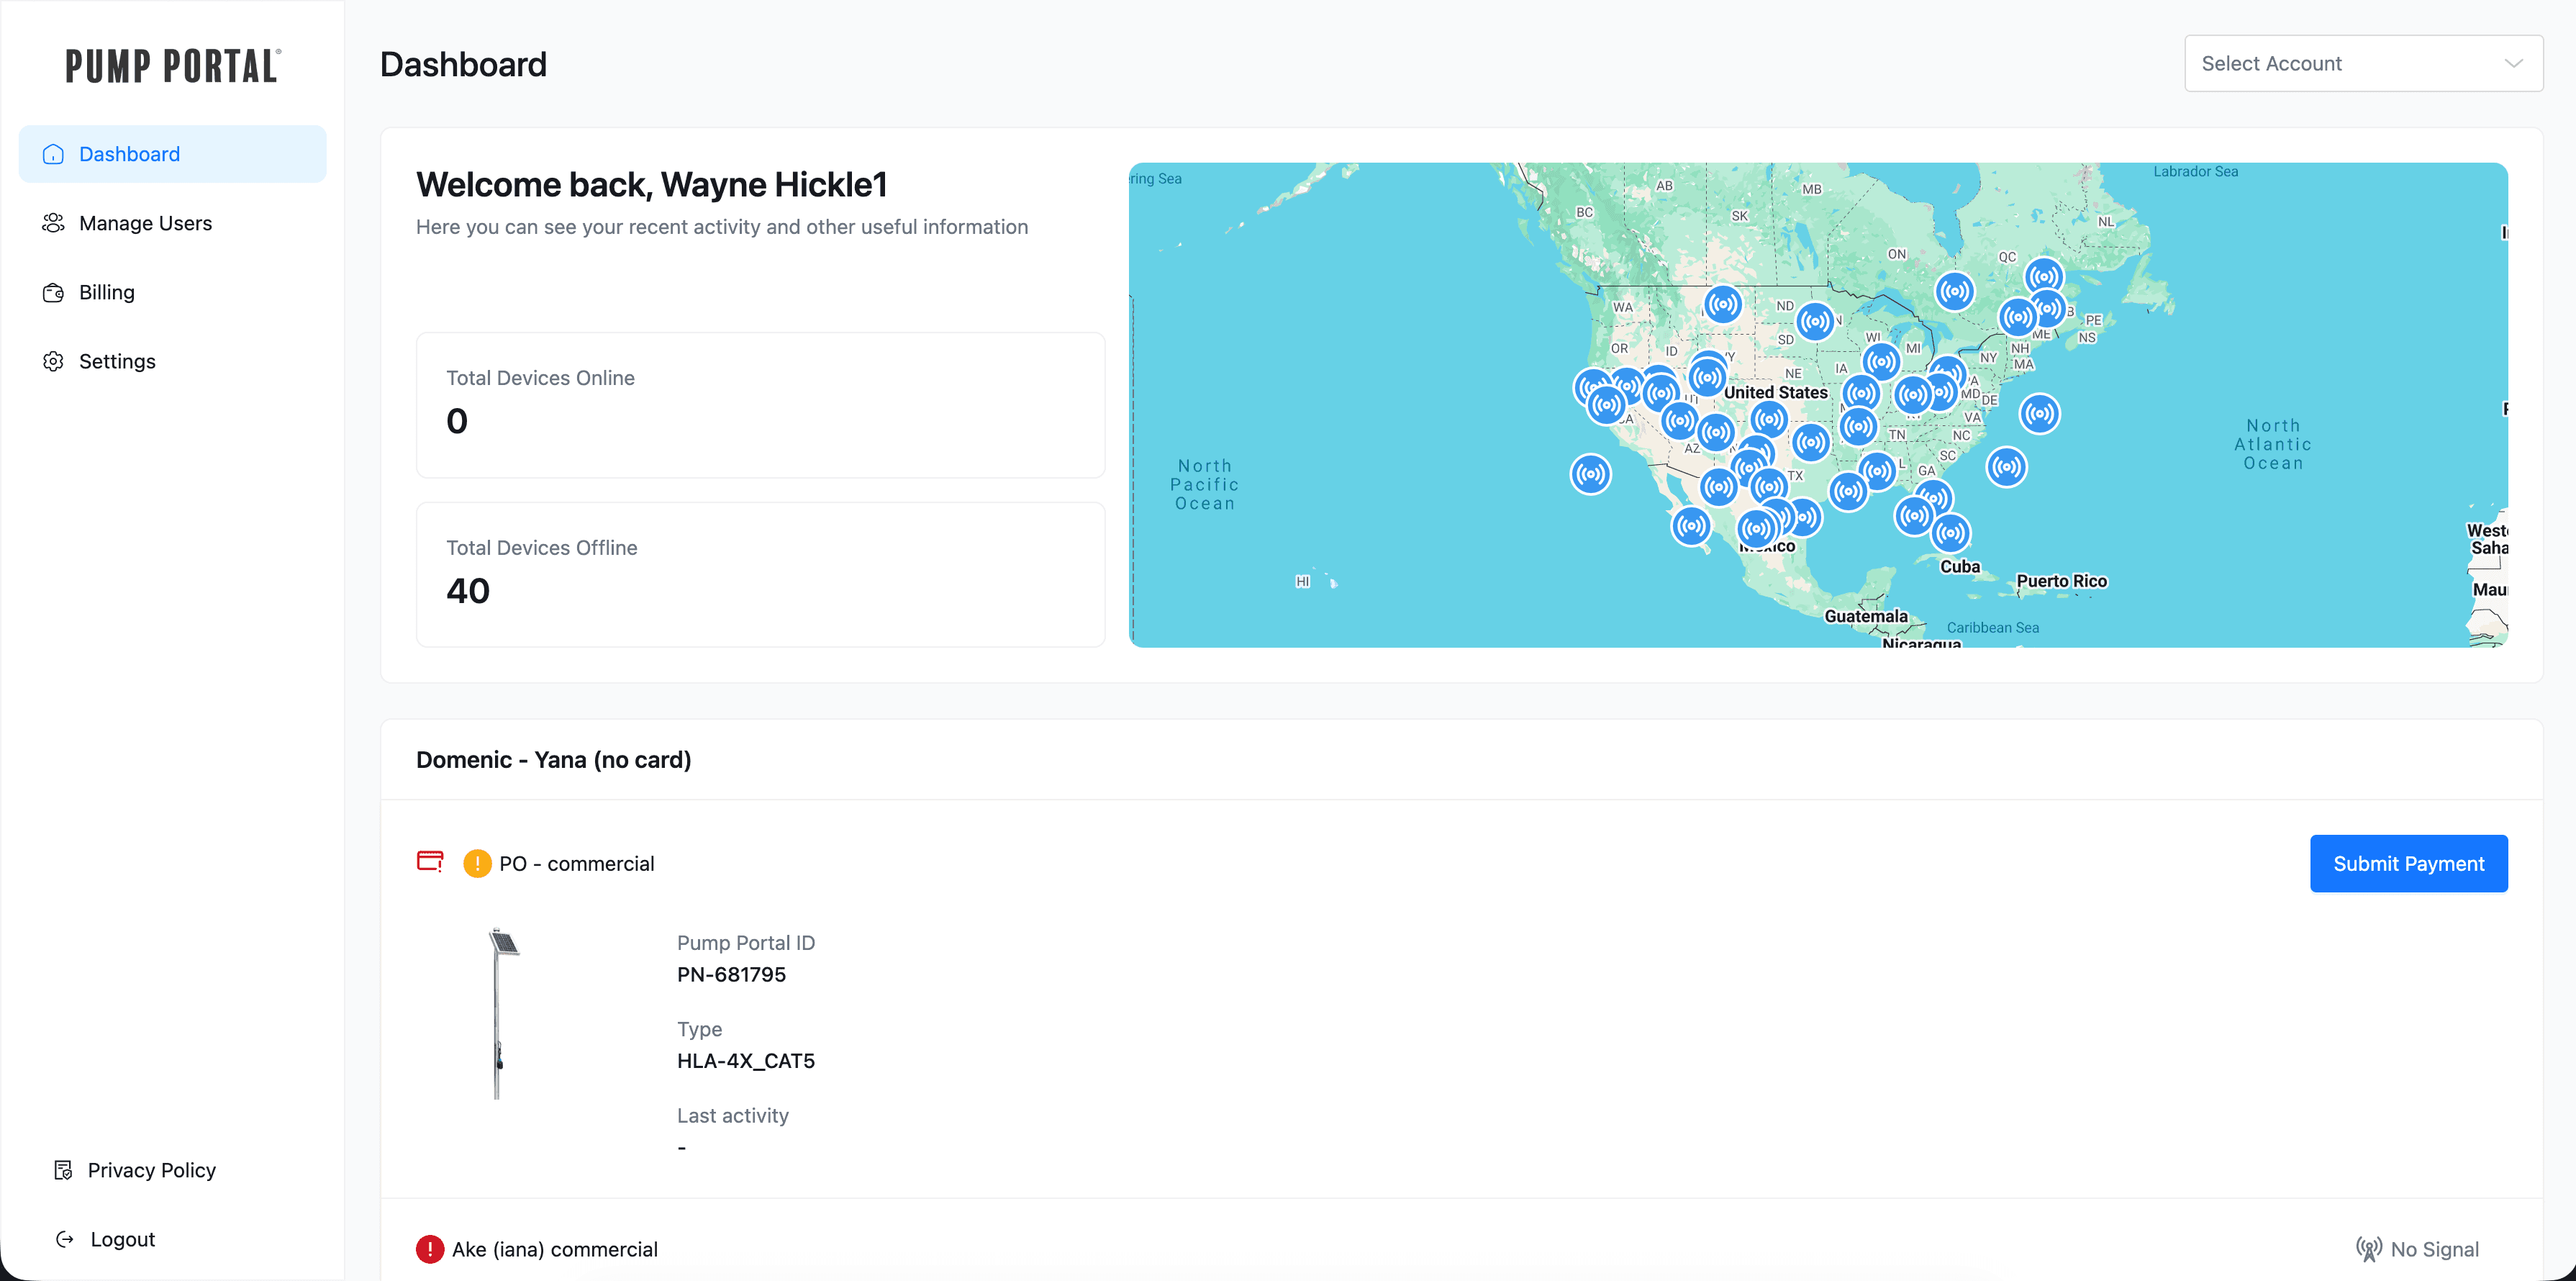
Task: Click the red credit card alert icon
Action: point(430,861)
